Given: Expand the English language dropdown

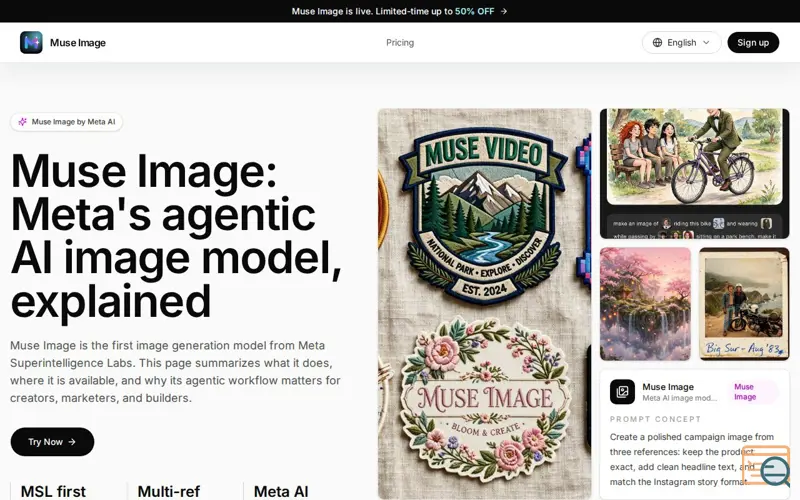Looking at the screenshot, I should pyautogui.click(x=682, y=42).
